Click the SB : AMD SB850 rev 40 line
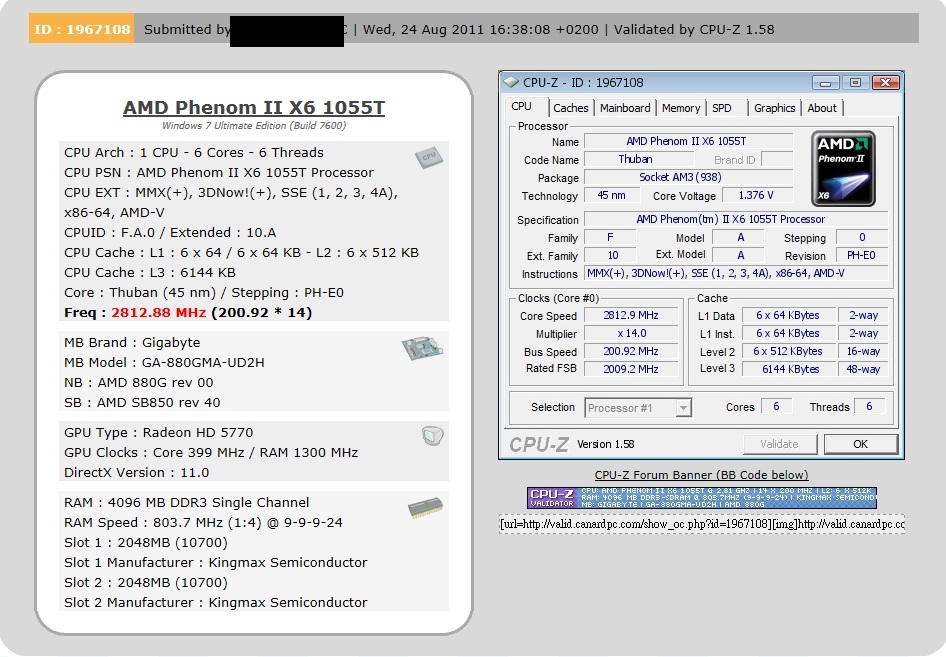The width and height of the screenshot is (946, 657). pos(142,402)
